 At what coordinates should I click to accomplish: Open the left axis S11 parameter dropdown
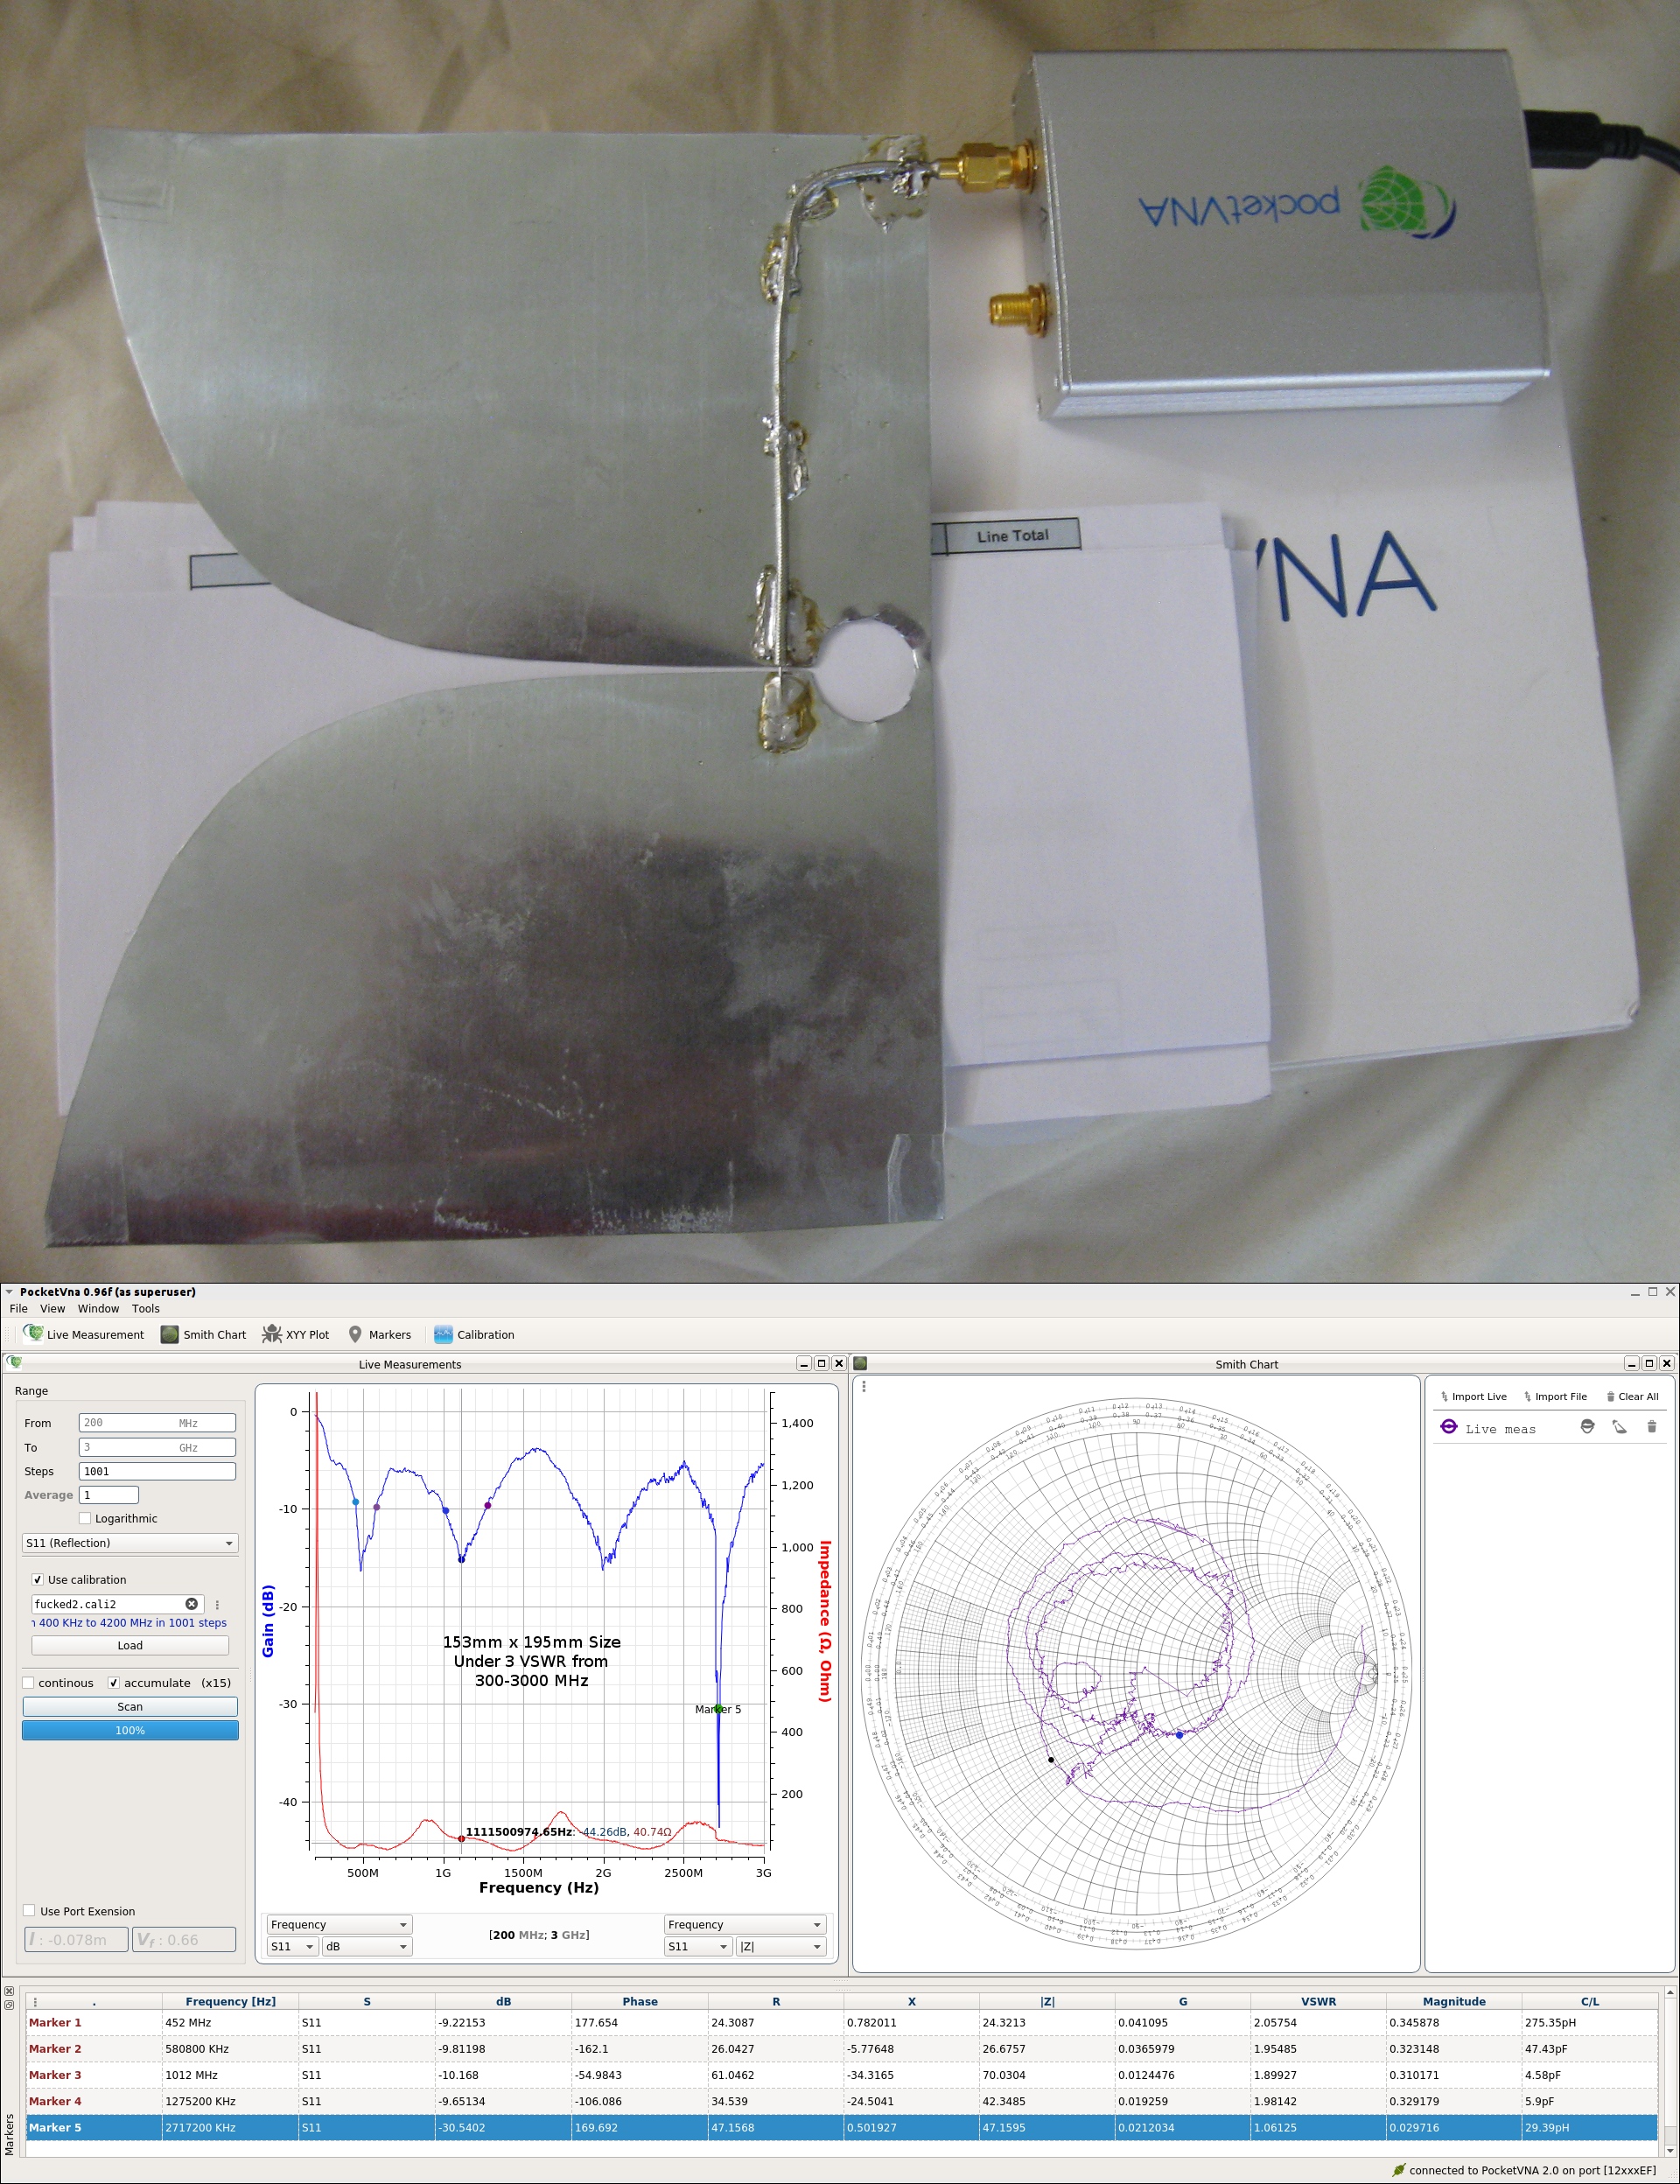pyautogui.click(x=292, y=1946)
